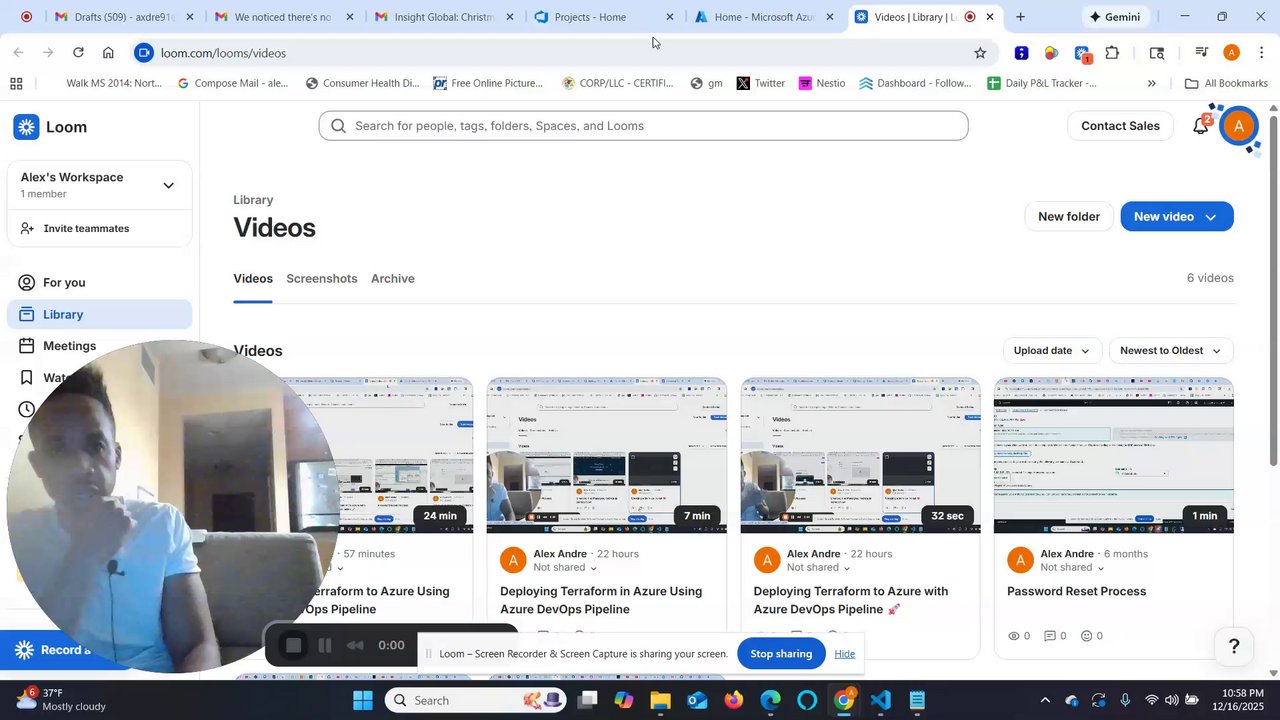
Task: Open the Library sidebar item
Action: tap(99, 314)
